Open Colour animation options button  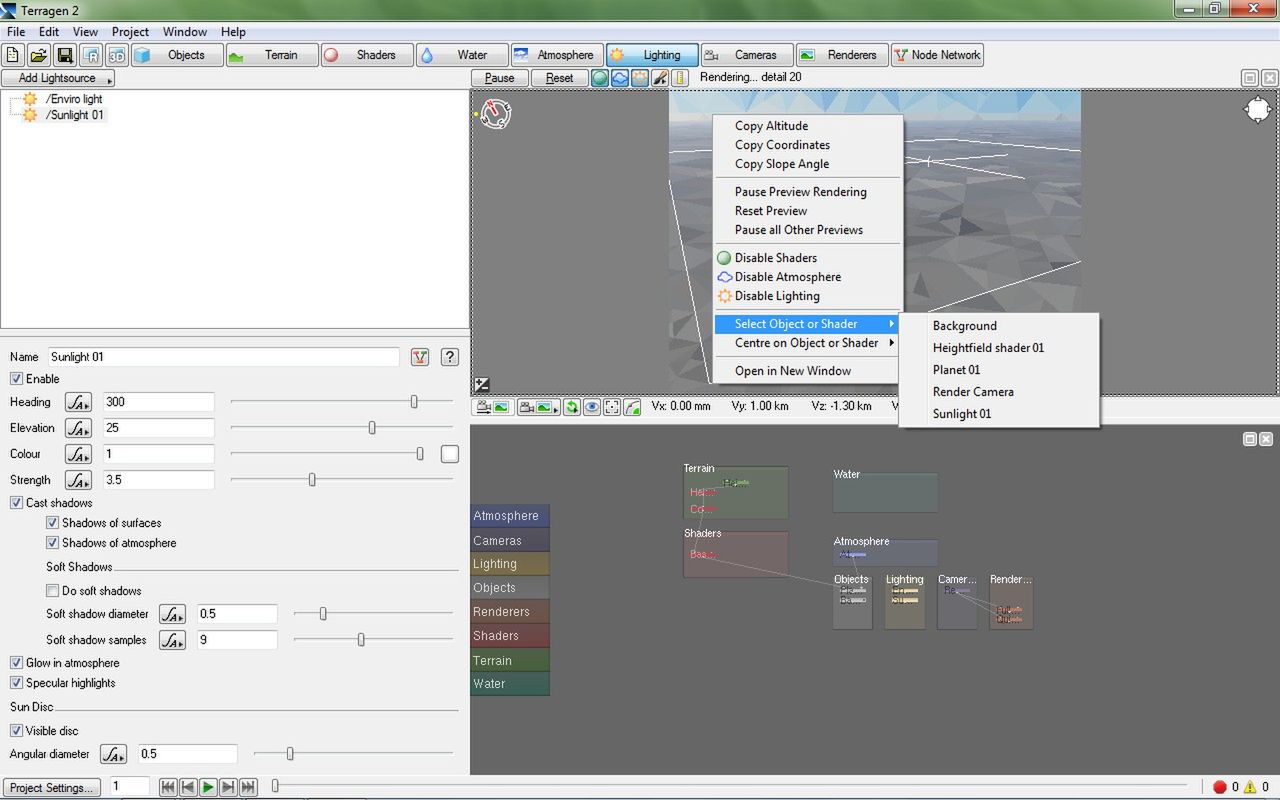click(78, 454)
